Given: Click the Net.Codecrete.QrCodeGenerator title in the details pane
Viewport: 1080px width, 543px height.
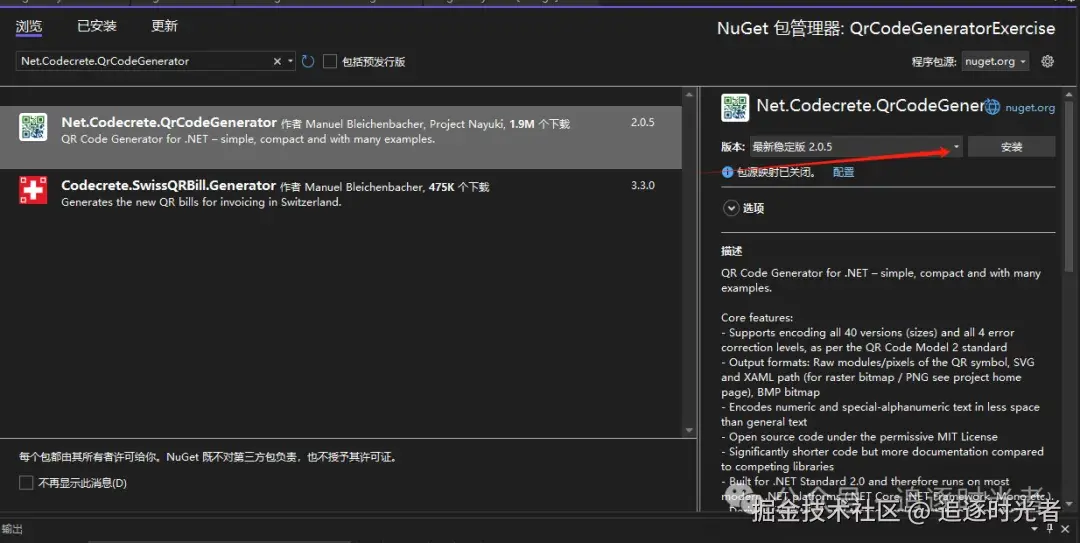Looking at the screenshot, I should 870,105.
